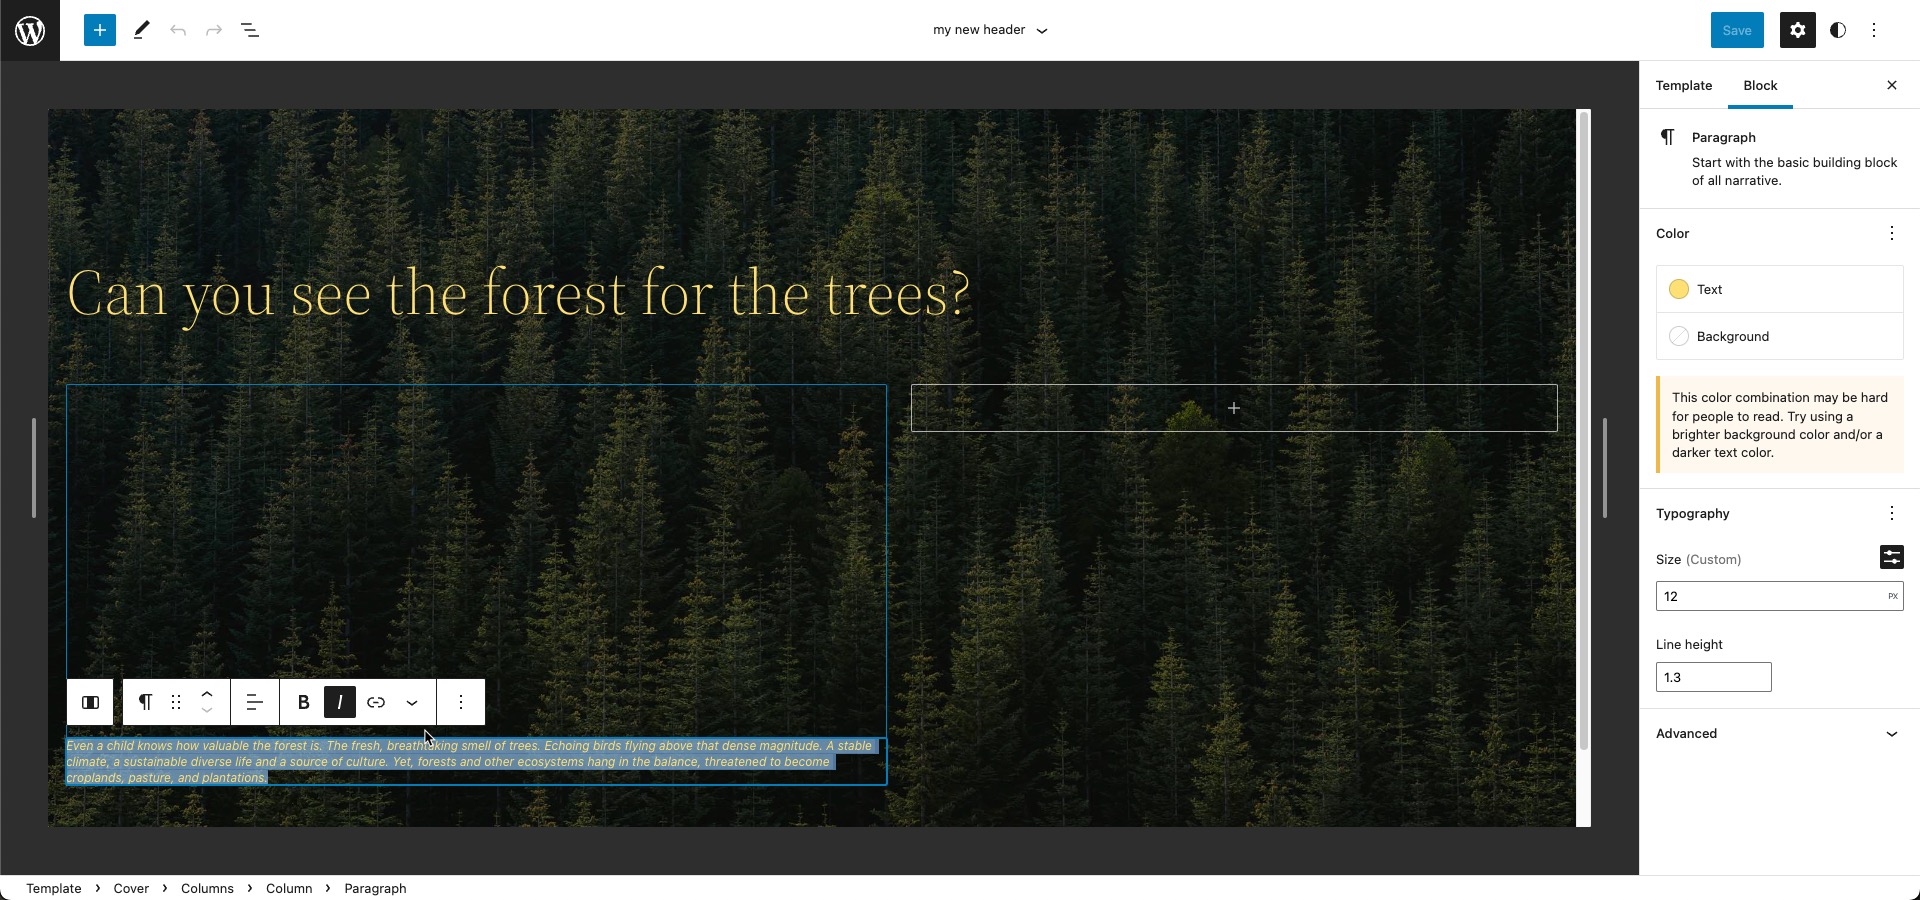
Task: Open typography custom size slider toggle
Action: (x=1891, y=557)
